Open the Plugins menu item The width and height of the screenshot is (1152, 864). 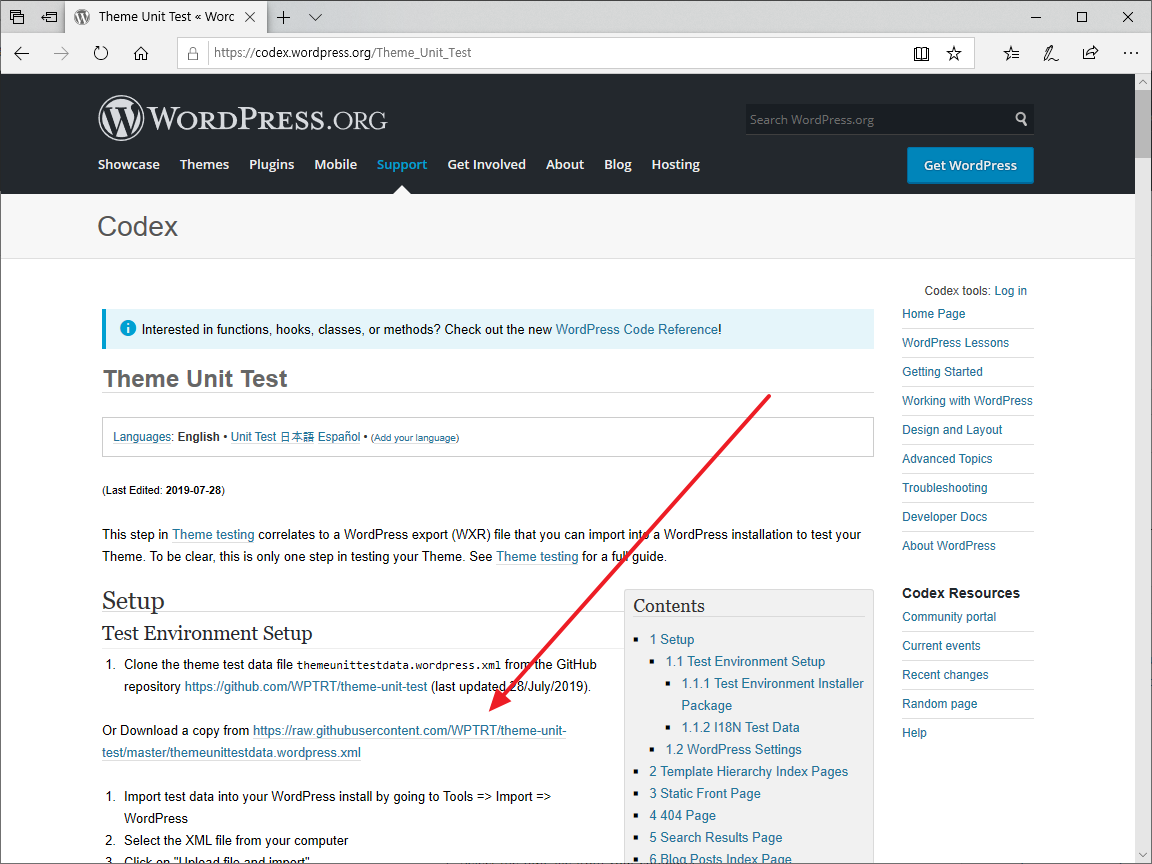point(272,165)
